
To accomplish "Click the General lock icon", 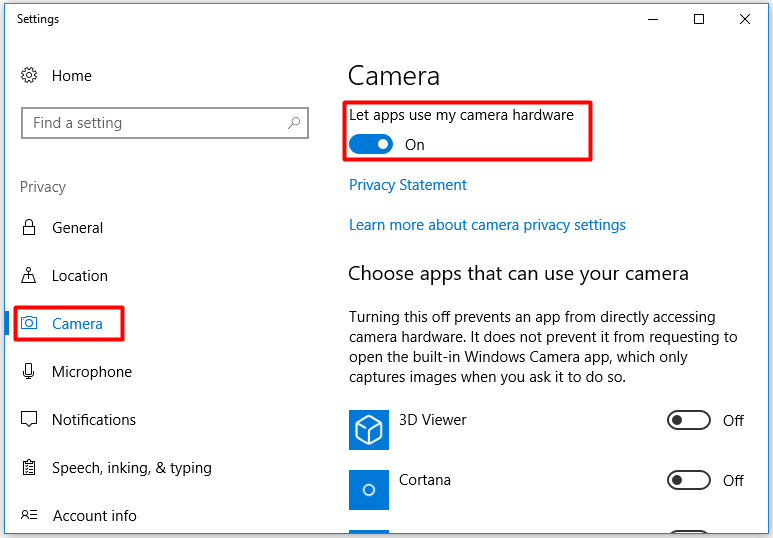I will click(x=29, y=227).
